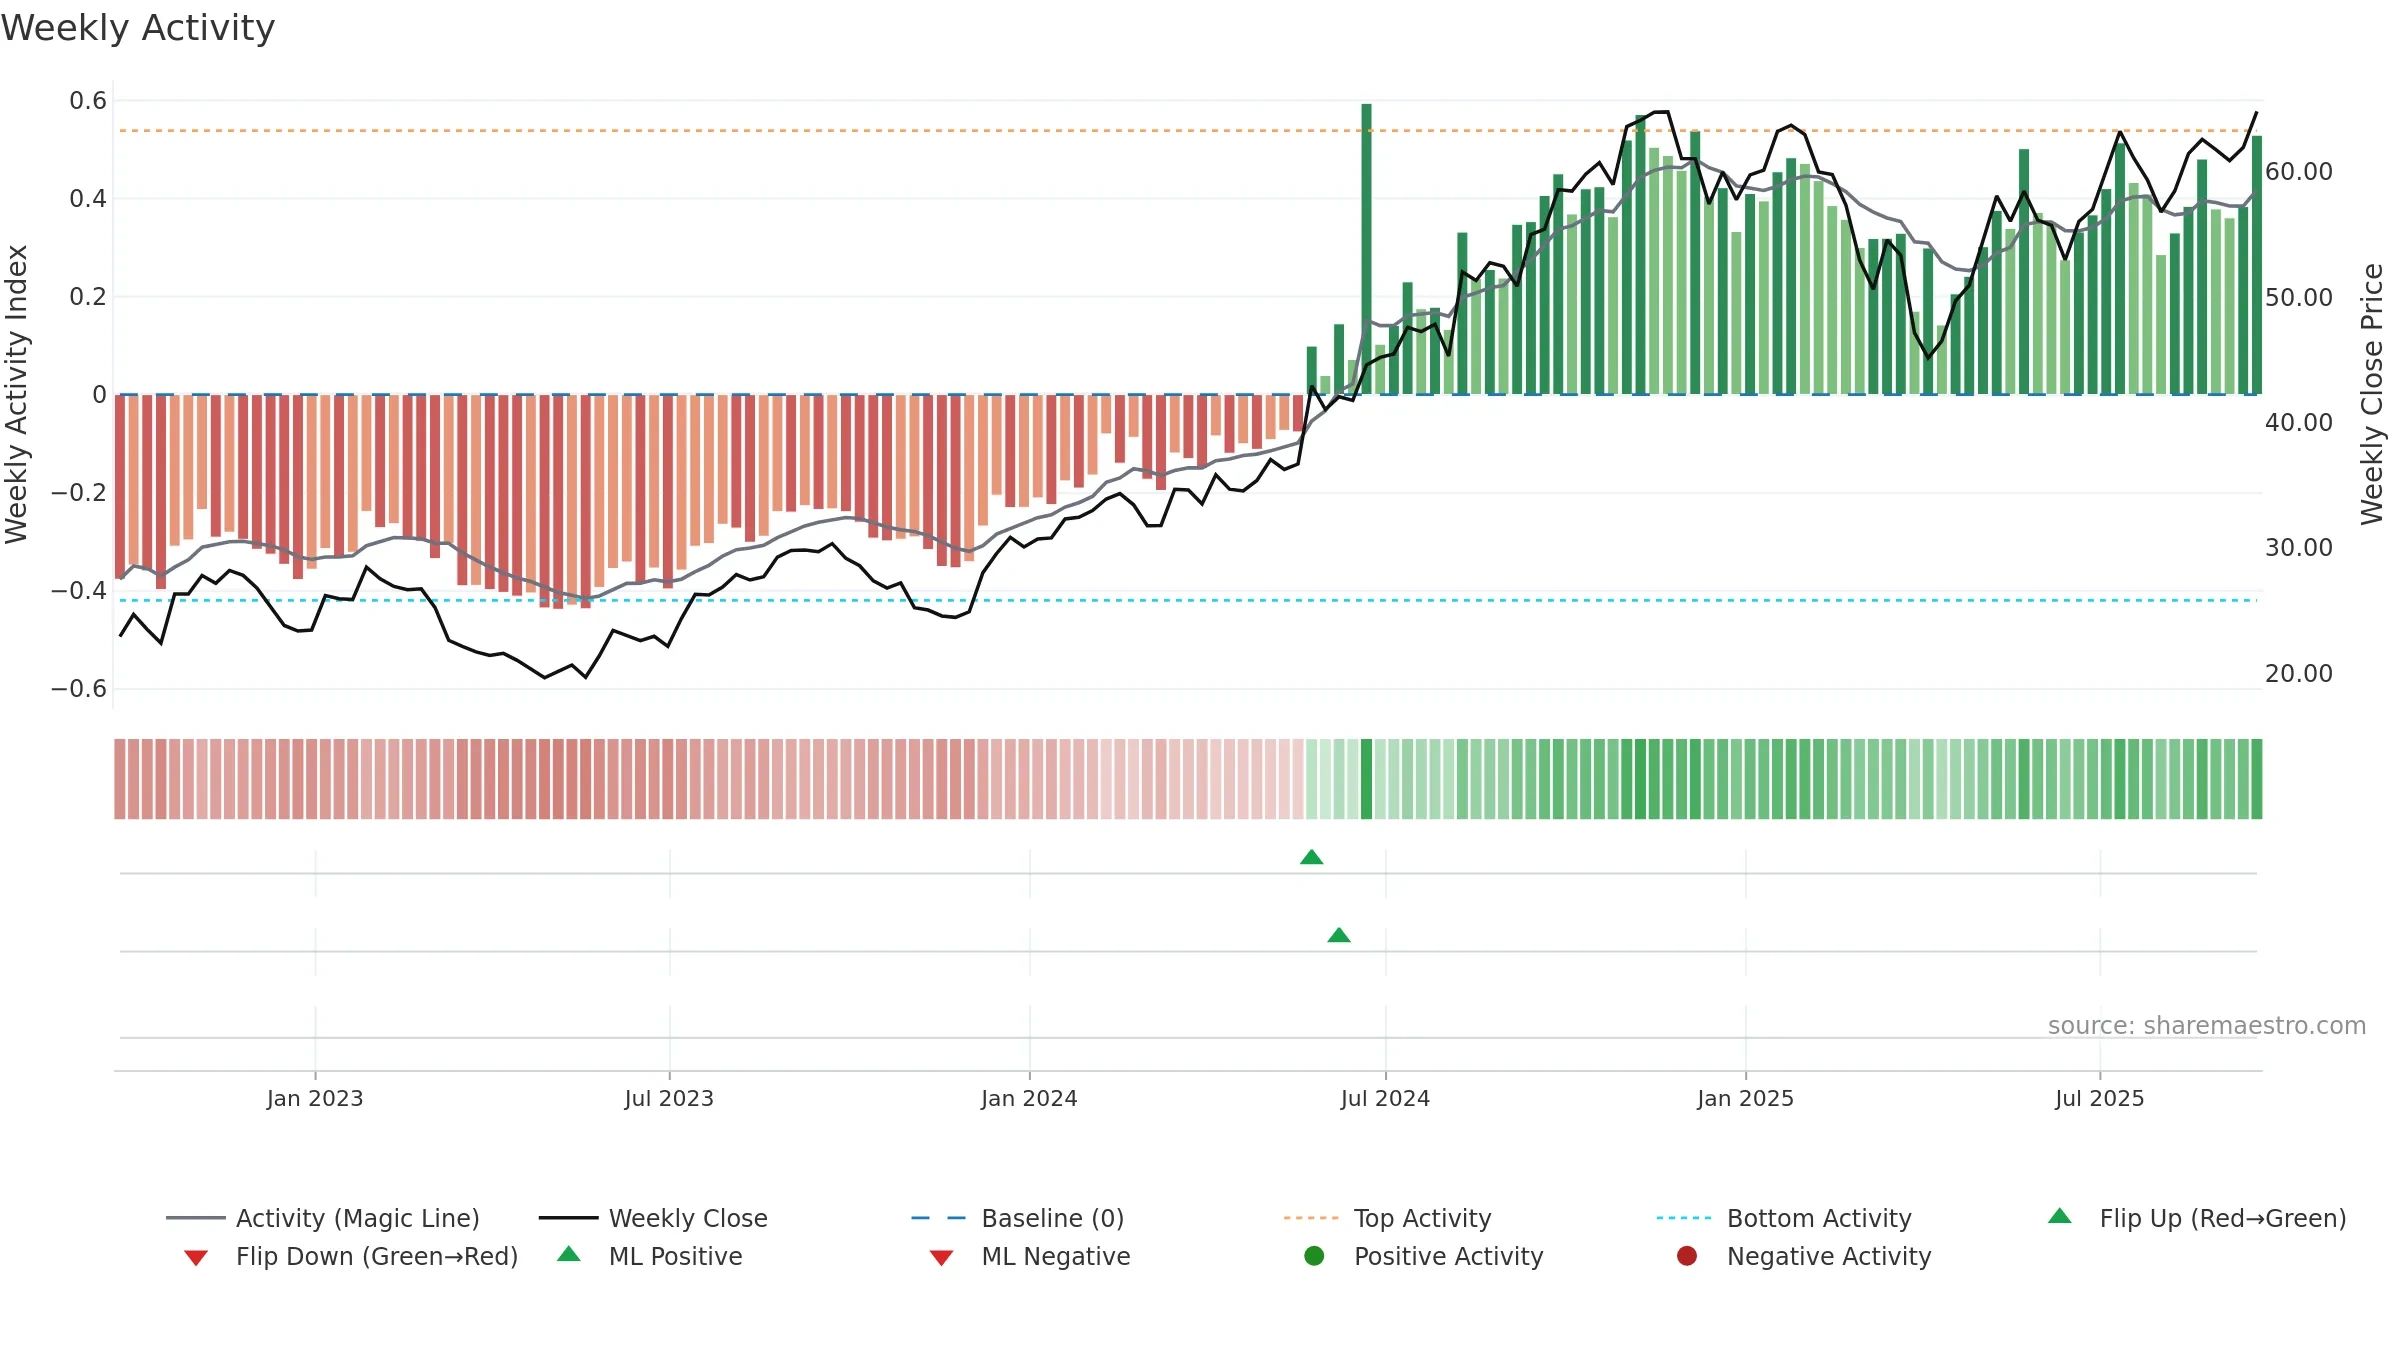This screenshot has width=2400, height=1350.
Task: Click the 60.00 right-axis price label
Action: tap(2298, 172)
